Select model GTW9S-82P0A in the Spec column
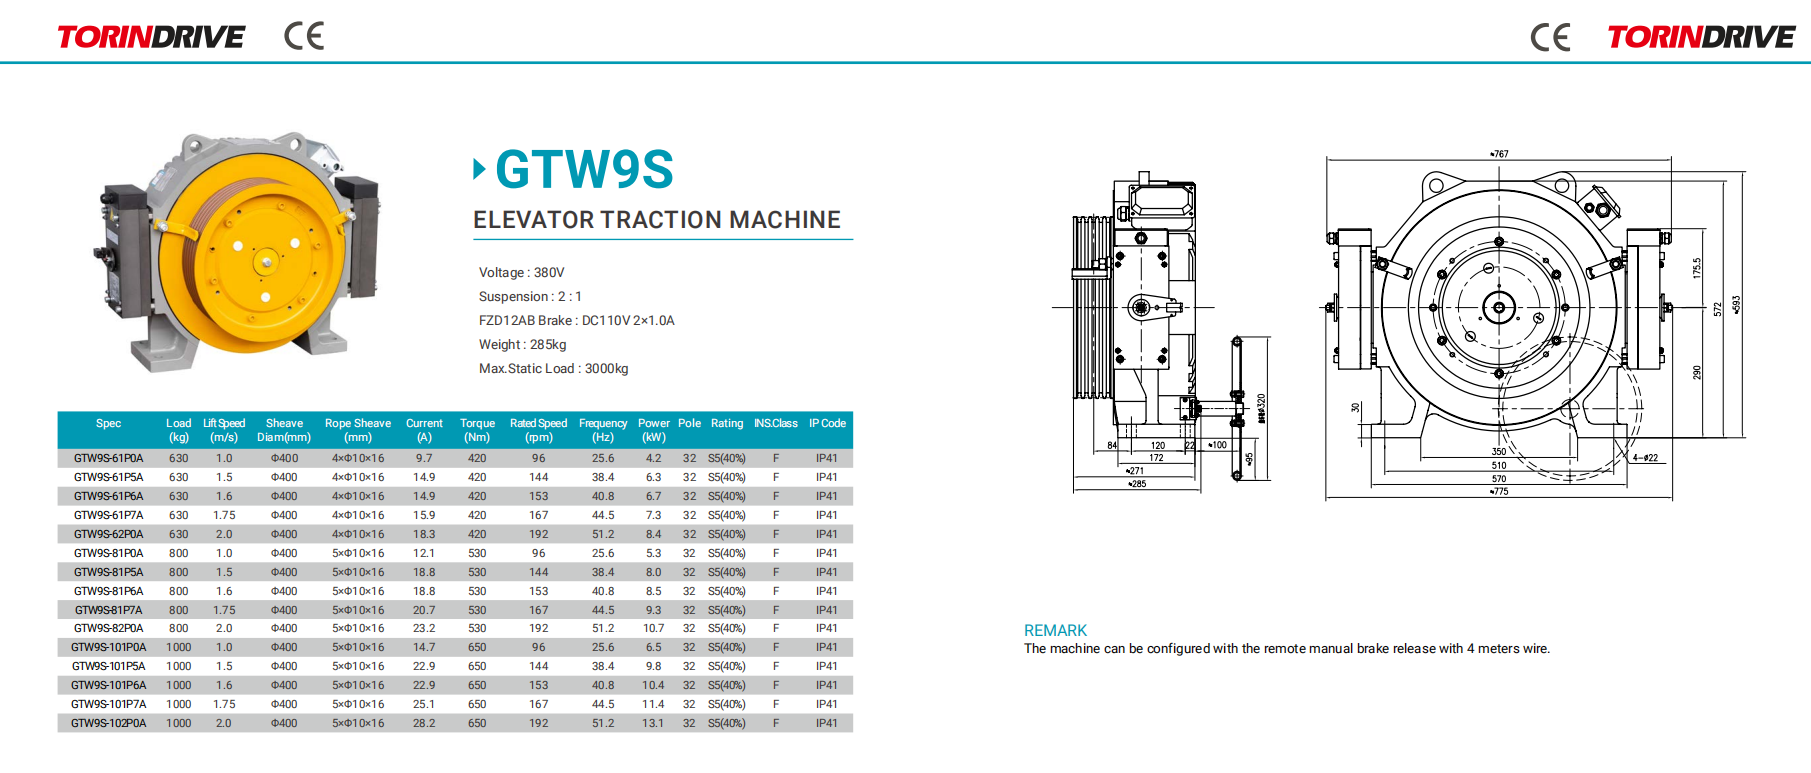 [x=108, y=628]
